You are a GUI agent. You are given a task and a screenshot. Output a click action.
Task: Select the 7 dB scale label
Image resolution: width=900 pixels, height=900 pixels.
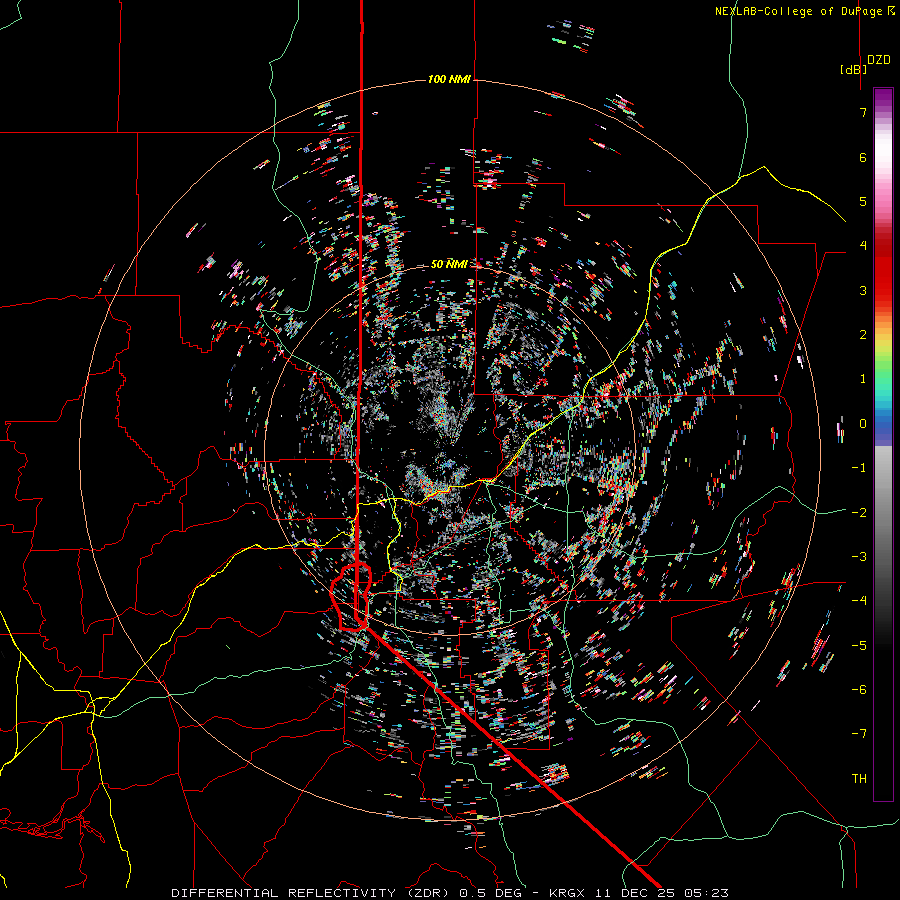pos(863,112)
